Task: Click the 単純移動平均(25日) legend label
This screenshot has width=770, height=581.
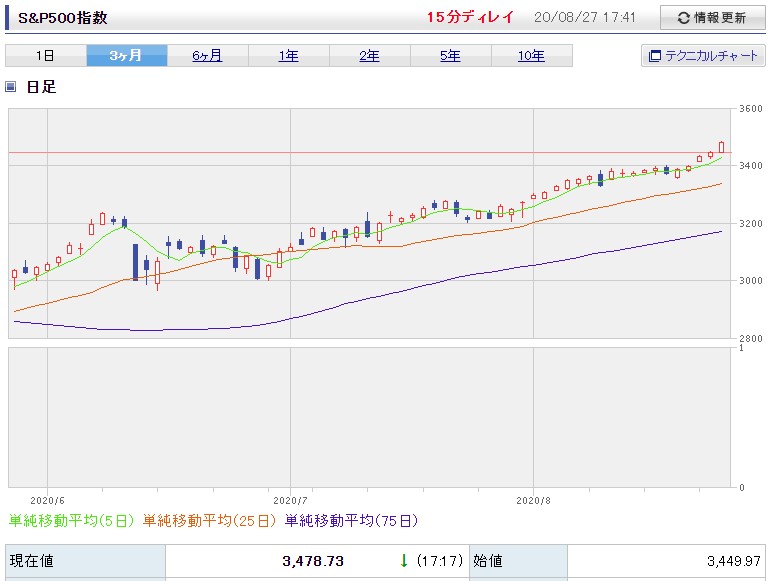Action: pyautogui.click(x=209, y=521)
